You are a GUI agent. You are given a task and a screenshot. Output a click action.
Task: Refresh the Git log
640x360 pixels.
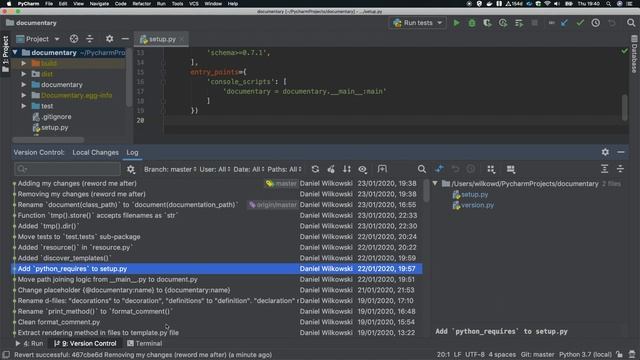coord(315,169)
